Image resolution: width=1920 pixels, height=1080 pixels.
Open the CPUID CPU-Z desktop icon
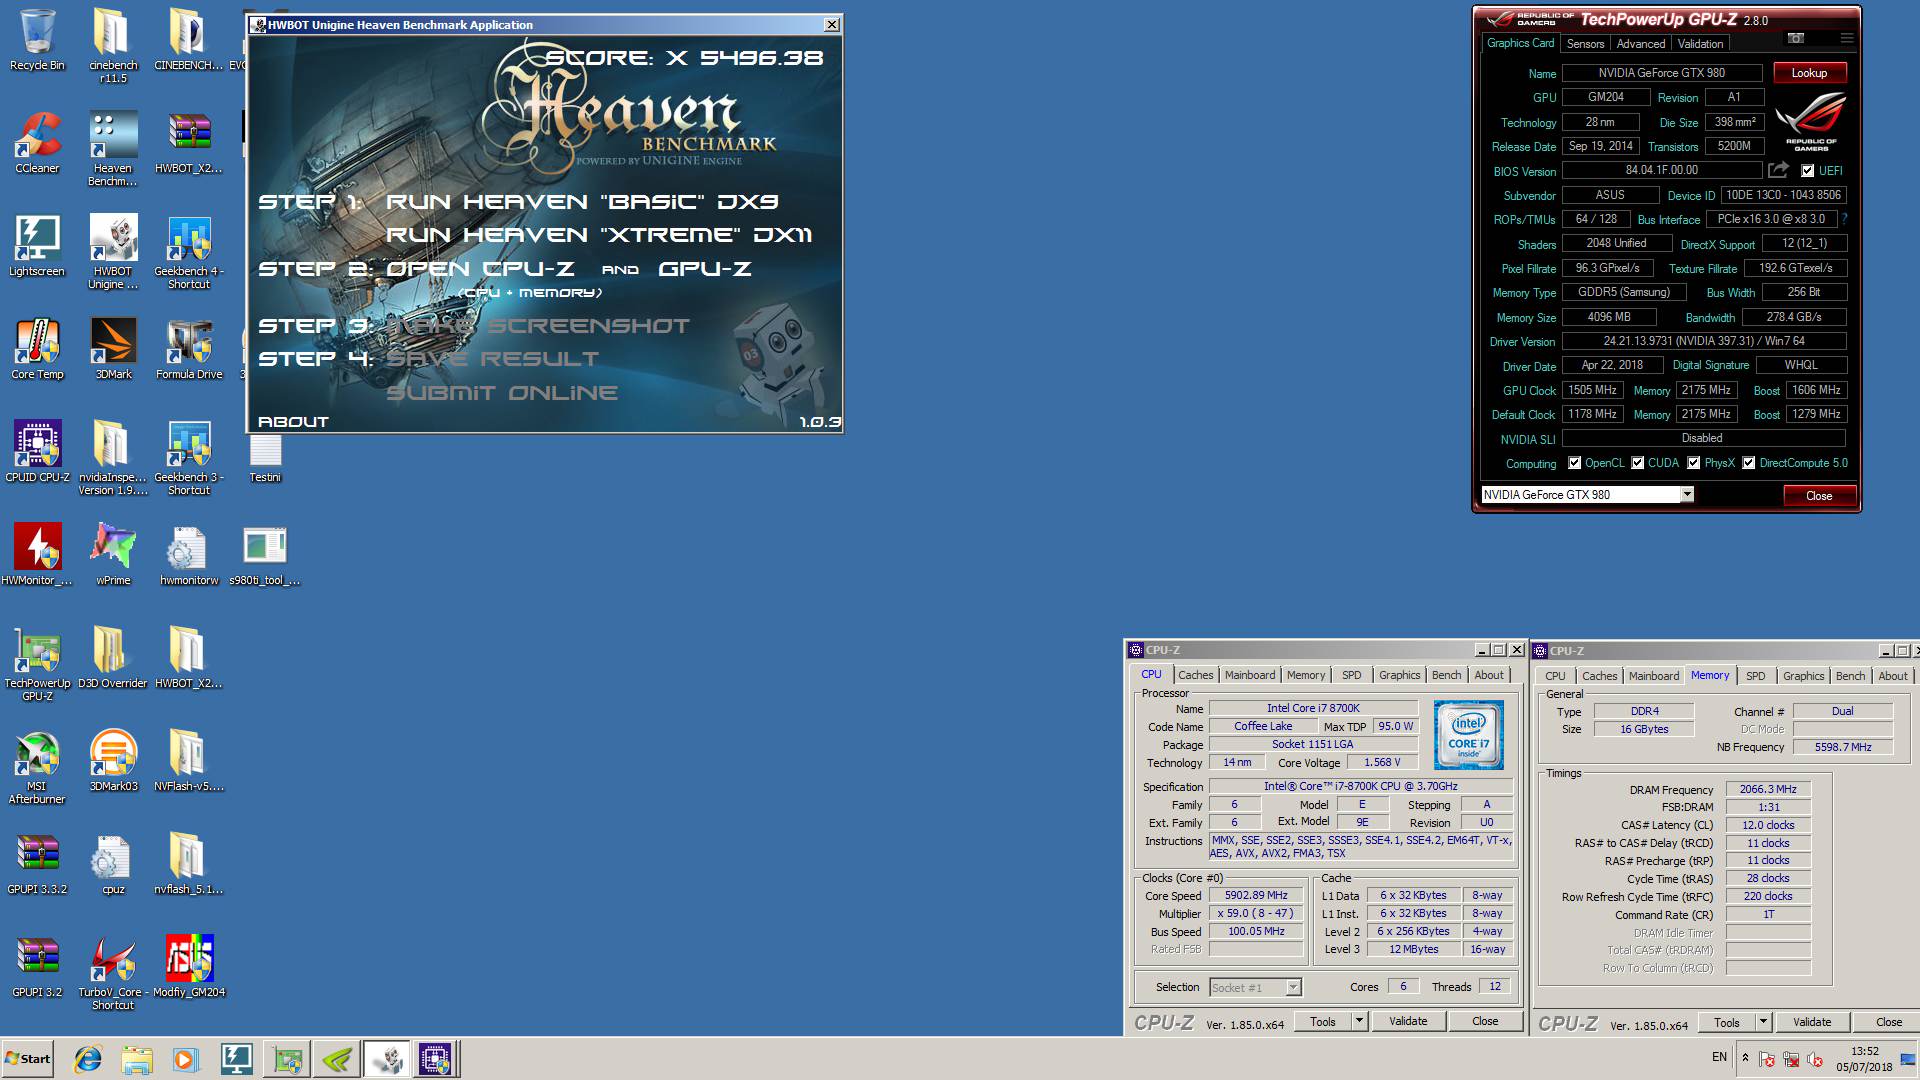click(x=37, y=451)
